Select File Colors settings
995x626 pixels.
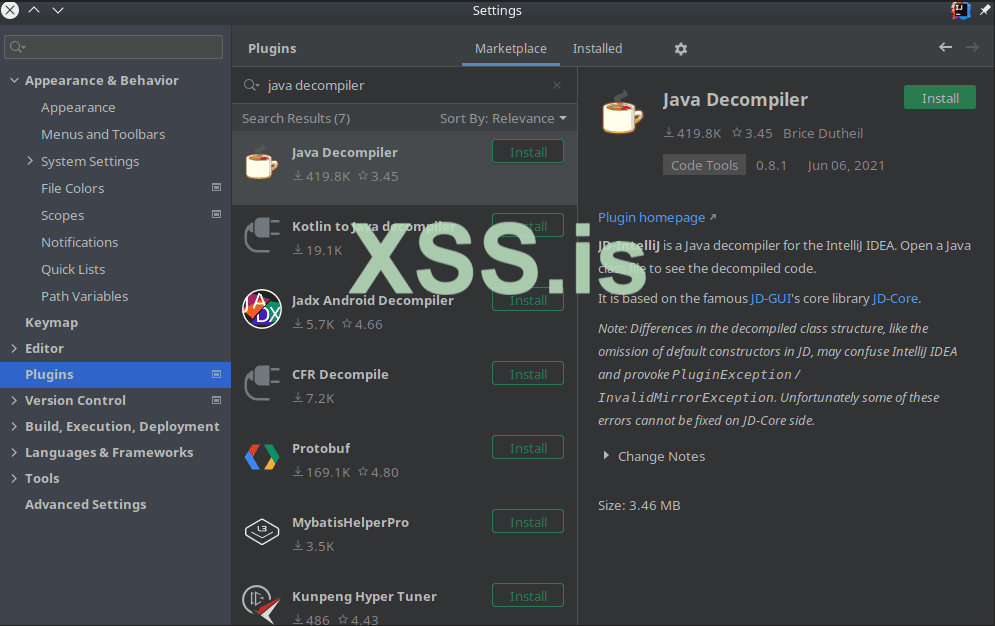pyautogui.click(x=72, y=188)
